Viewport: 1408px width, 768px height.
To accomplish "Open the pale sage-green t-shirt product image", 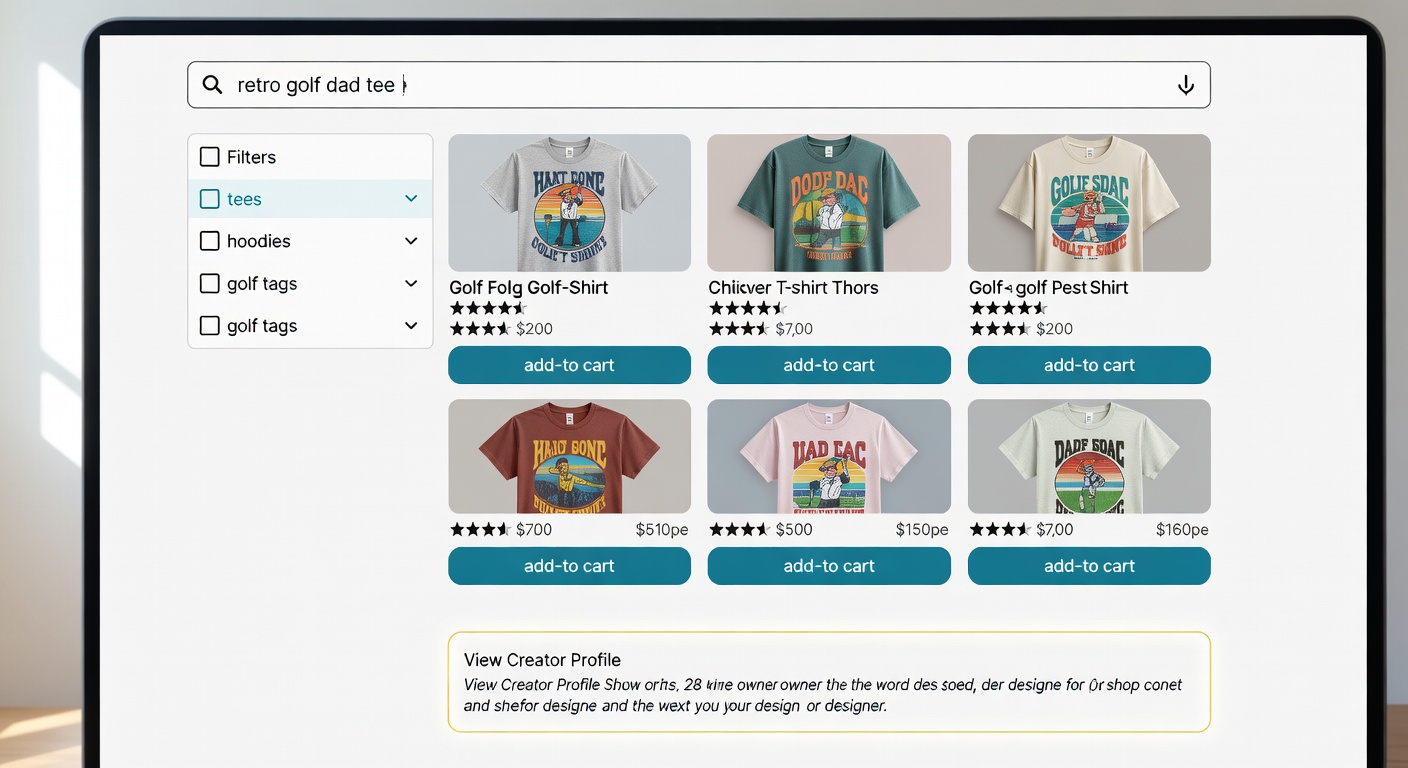I will pyautogui.click(x=1089, y=456).
